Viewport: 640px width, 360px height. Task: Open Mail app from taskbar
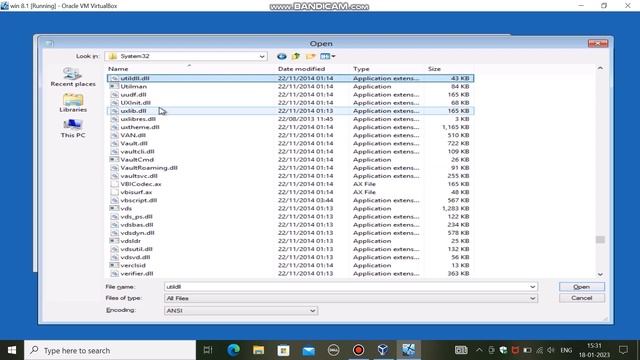309,350
